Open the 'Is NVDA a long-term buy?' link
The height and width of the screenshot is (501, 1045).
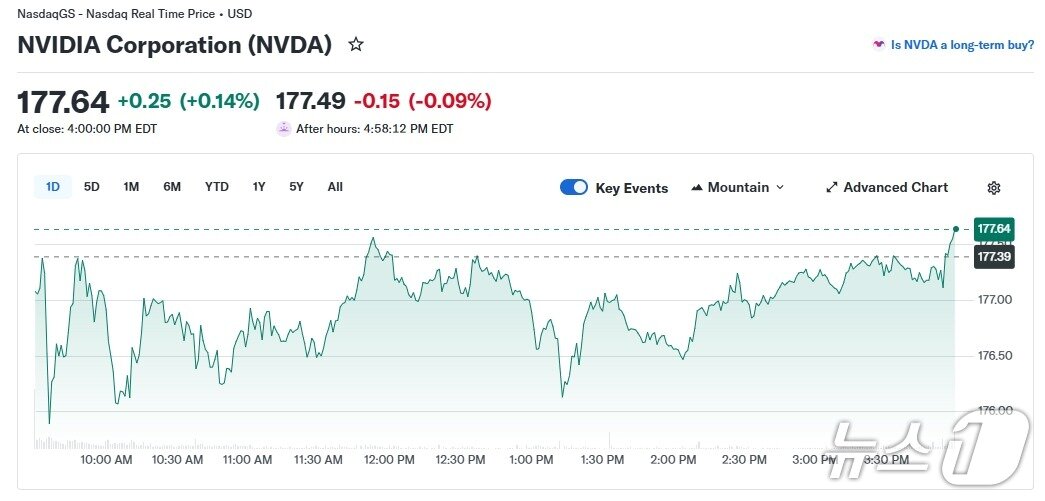coord(962,45)
